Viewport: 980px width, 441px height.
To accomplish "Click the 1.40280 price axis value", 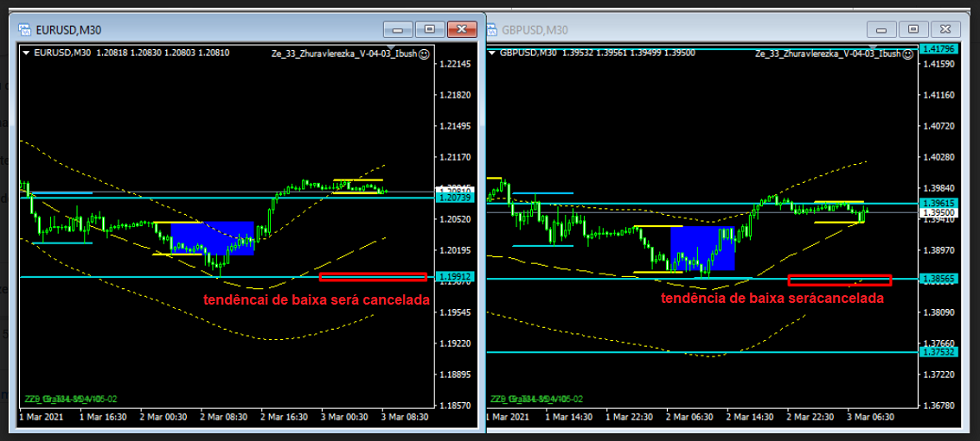I will point(940,157).
